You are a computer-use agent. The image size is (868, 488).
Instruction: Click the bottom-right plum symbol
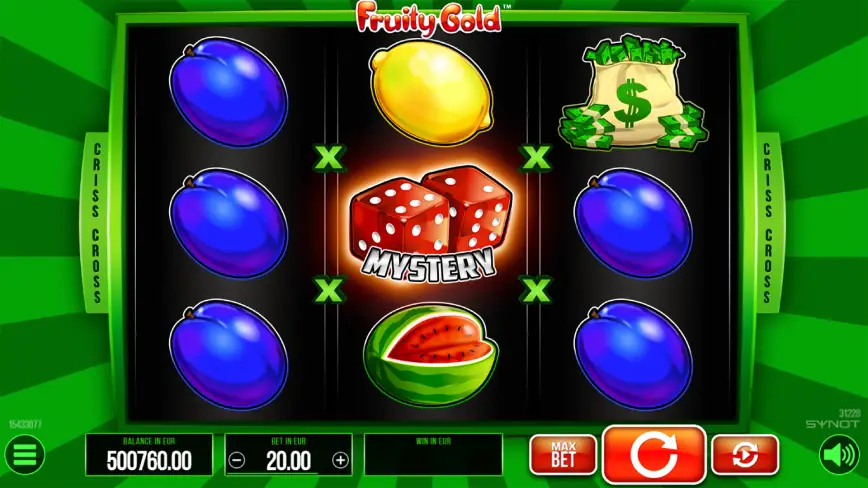click(634, 355)
